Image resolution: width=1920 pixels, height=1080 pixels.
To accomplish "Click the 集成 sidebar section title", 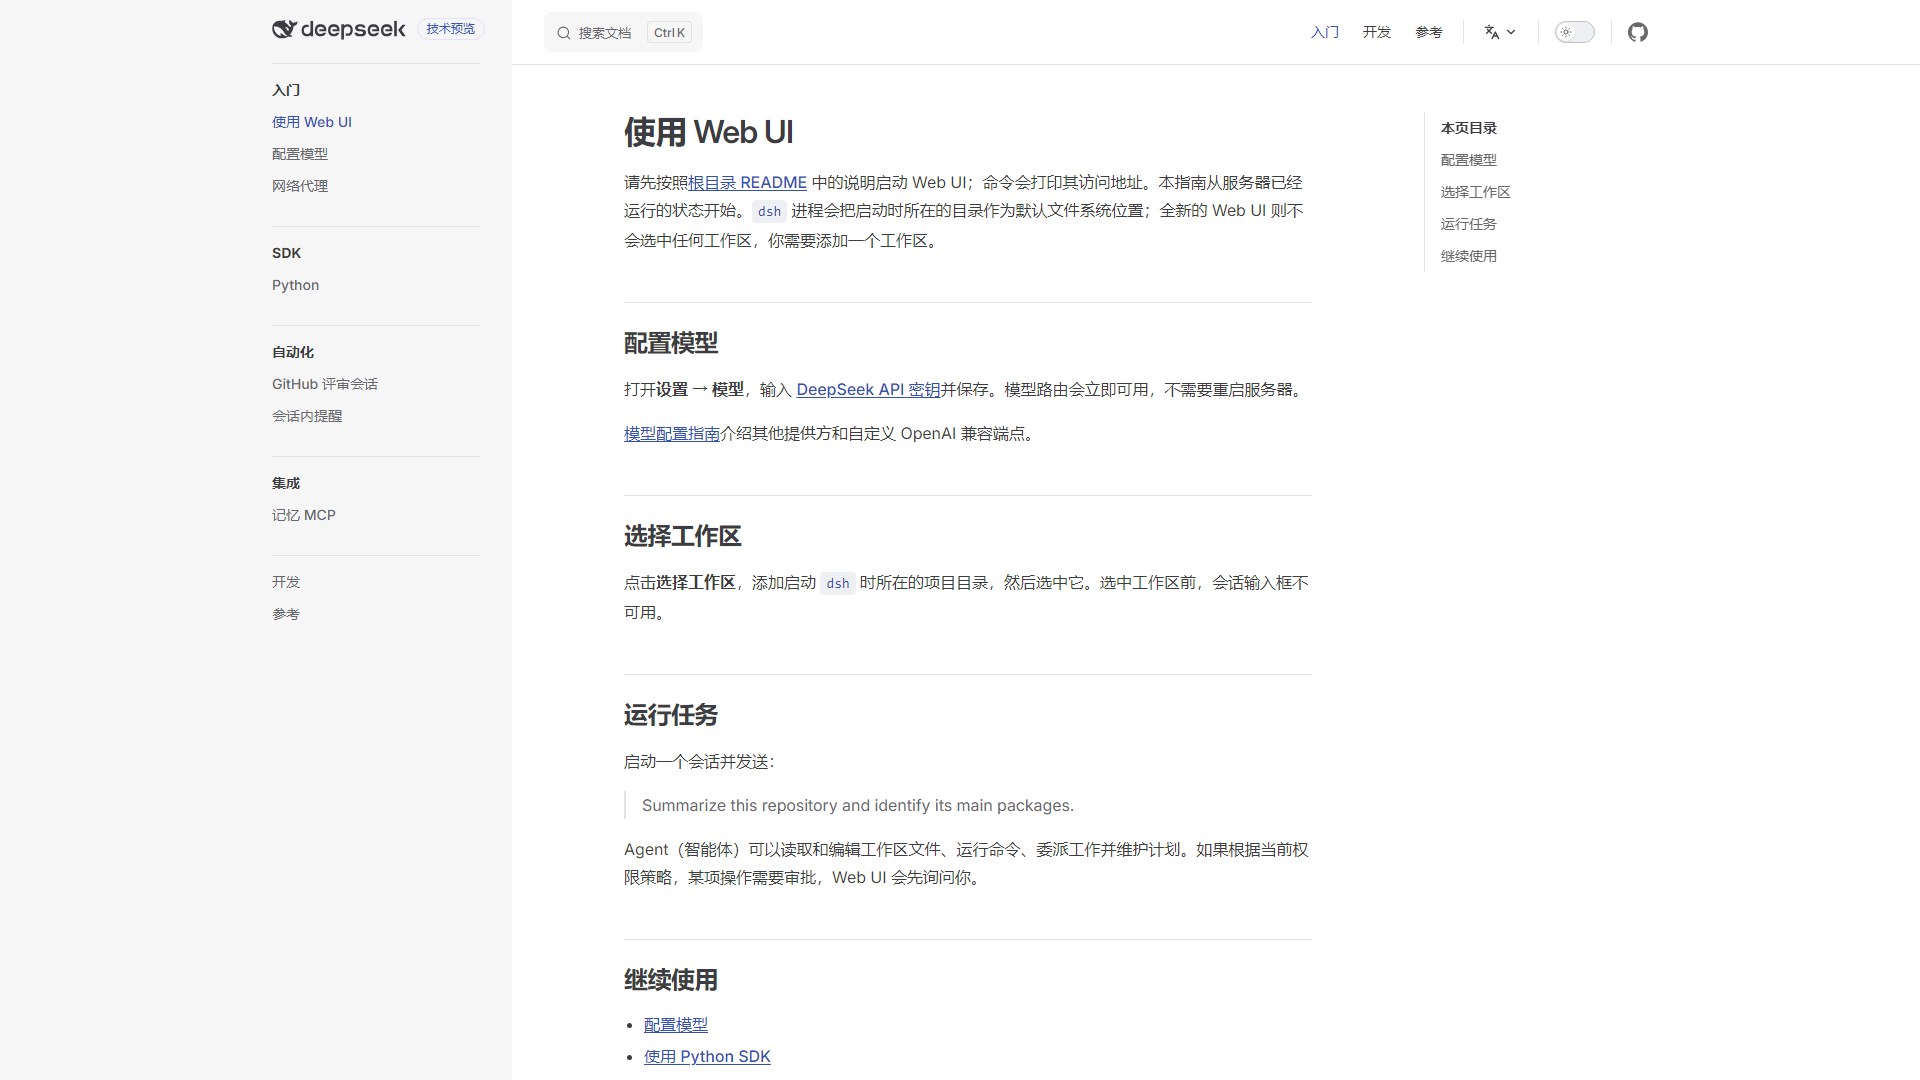I will (286, 483).
